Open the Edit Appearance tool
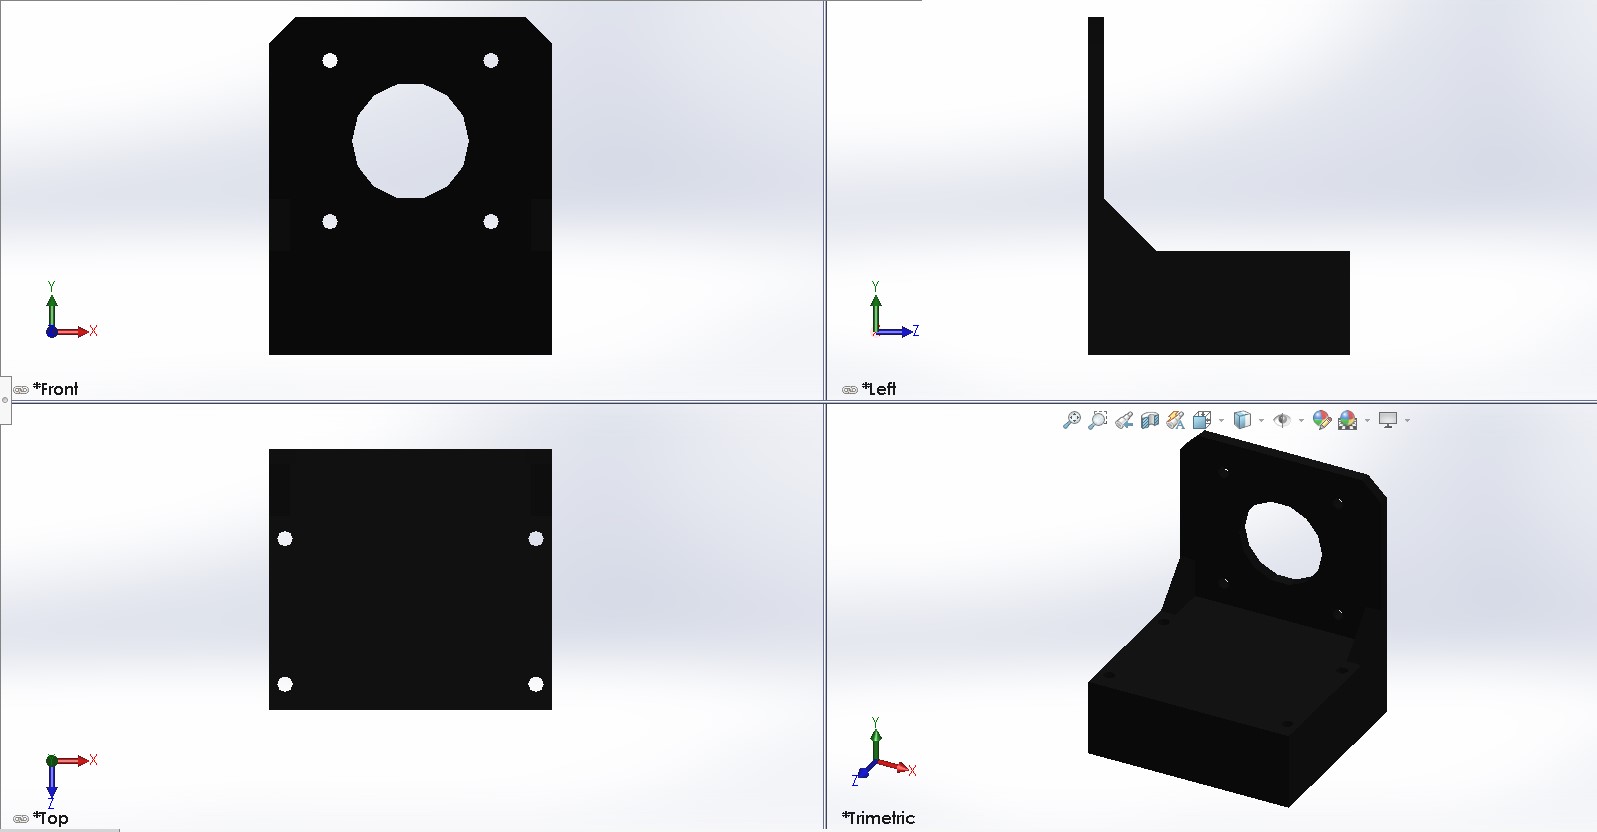The image size is (1597, 832). 1322,420
